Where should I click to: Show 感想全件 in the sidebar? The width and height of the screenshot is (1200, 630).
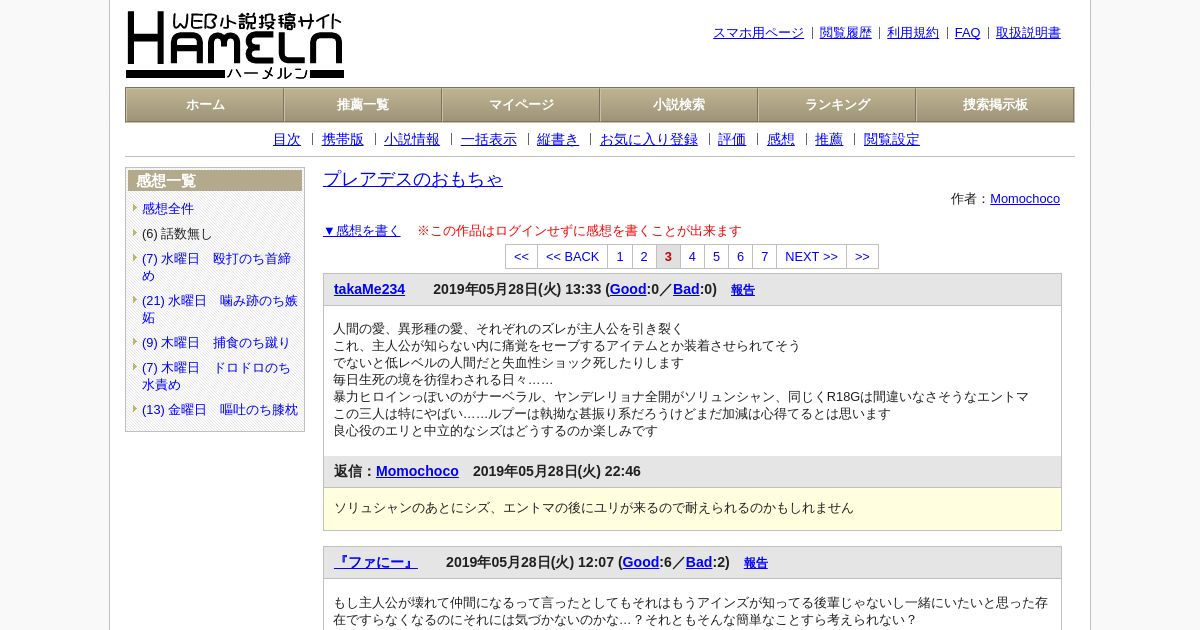tap(168, 209)
